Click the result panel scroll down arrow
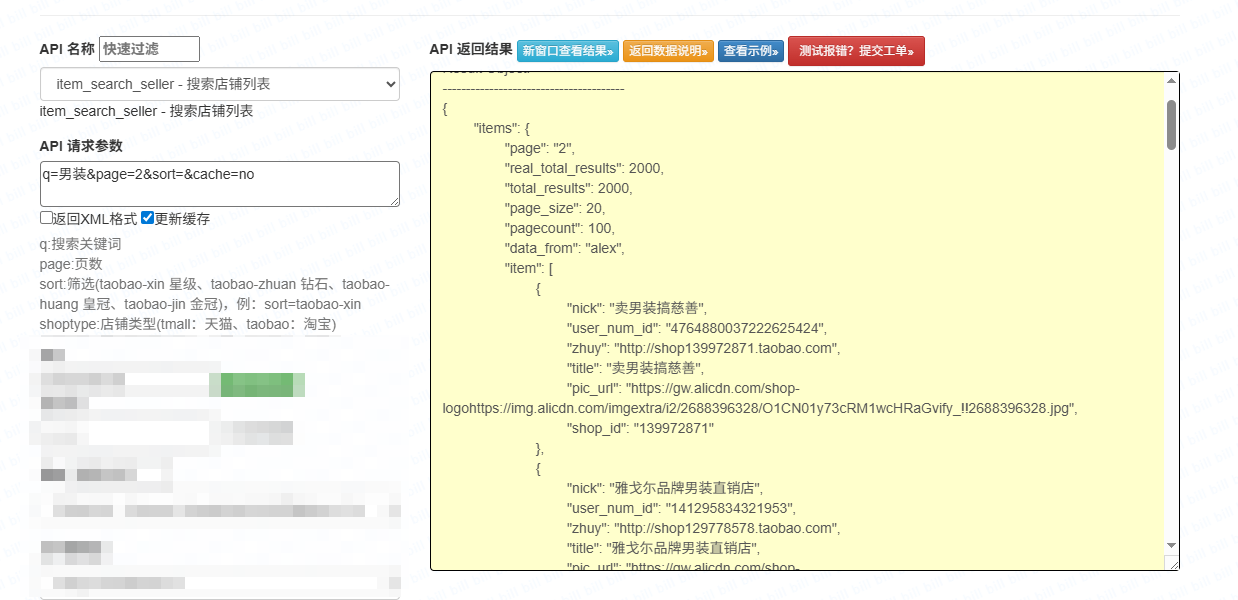 click(1171, 545)
